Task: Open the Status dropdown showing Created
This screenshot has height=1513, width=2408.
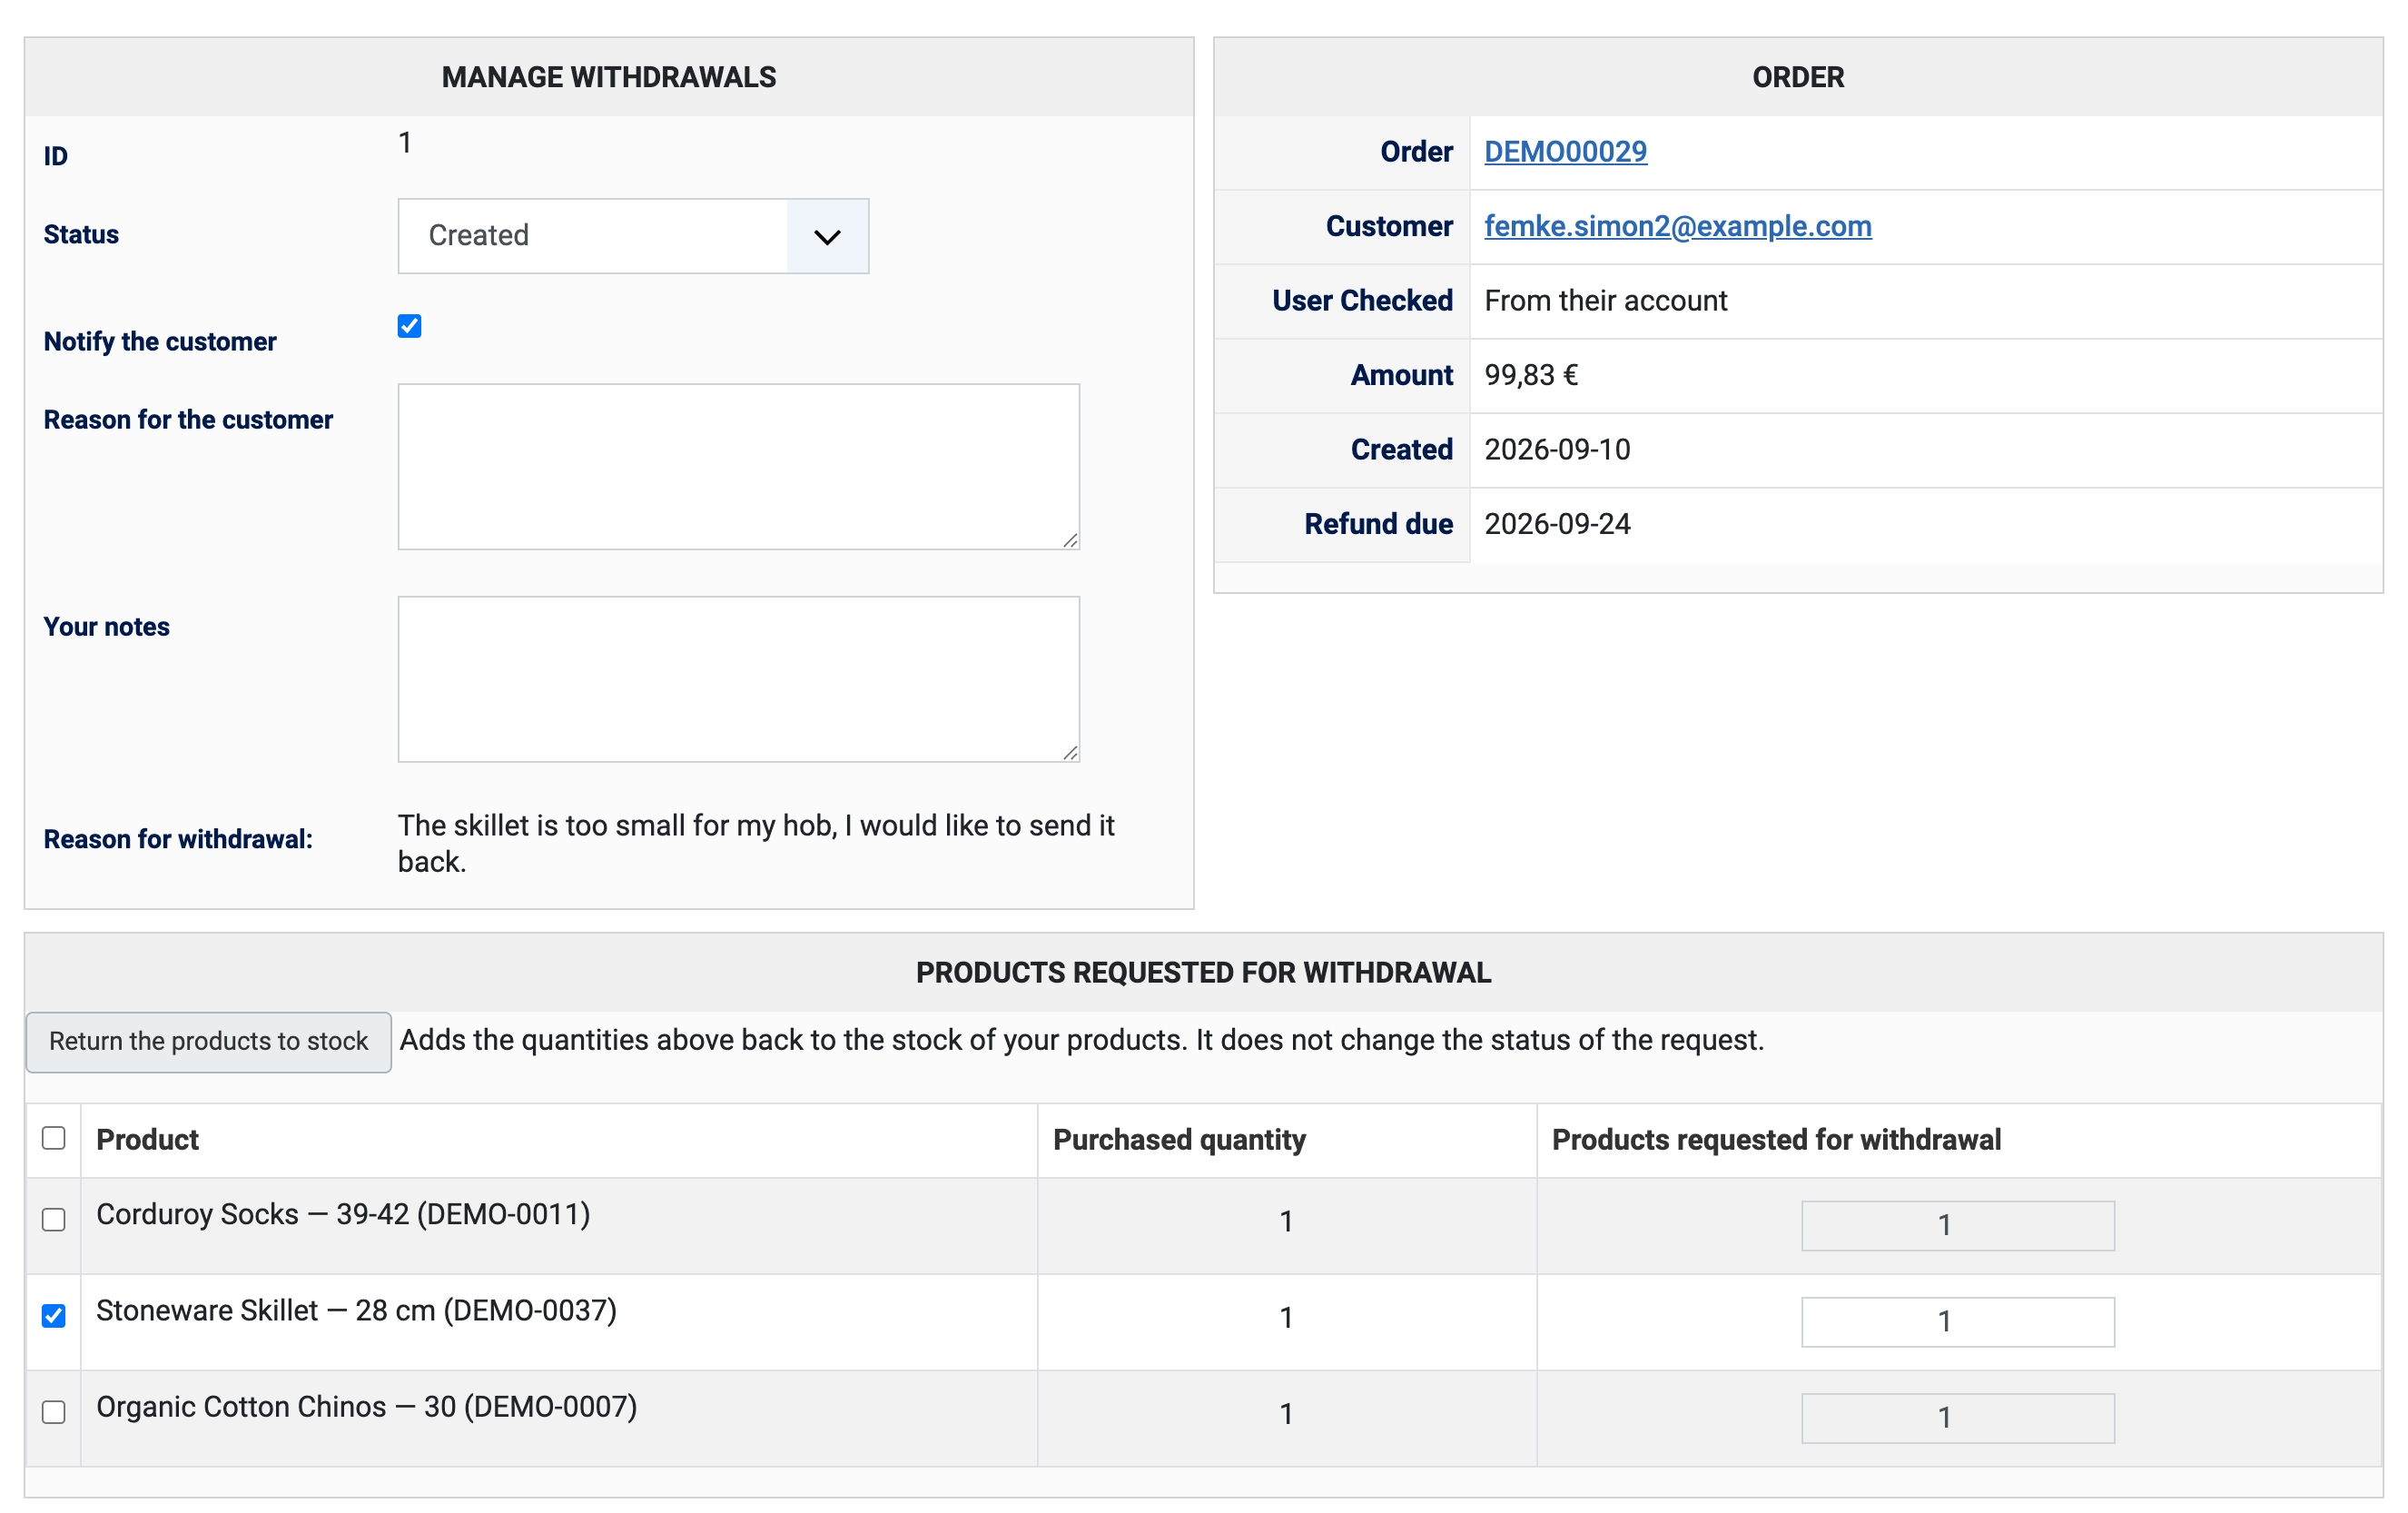Action: tap(633, 236)
